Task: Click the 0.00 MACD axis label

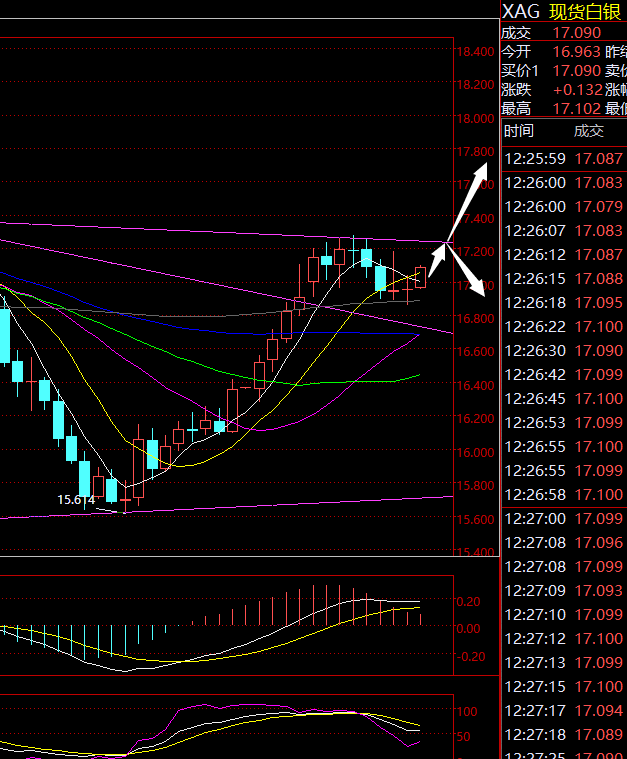Action: pos(468,629)
